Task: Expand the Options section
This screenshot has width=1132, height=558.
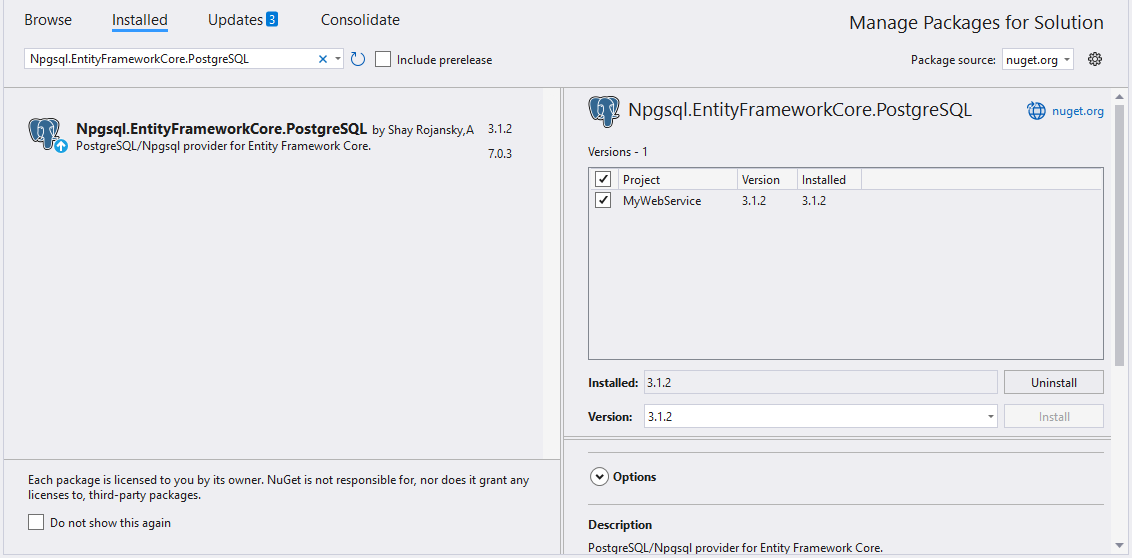Action: point(600,477)
